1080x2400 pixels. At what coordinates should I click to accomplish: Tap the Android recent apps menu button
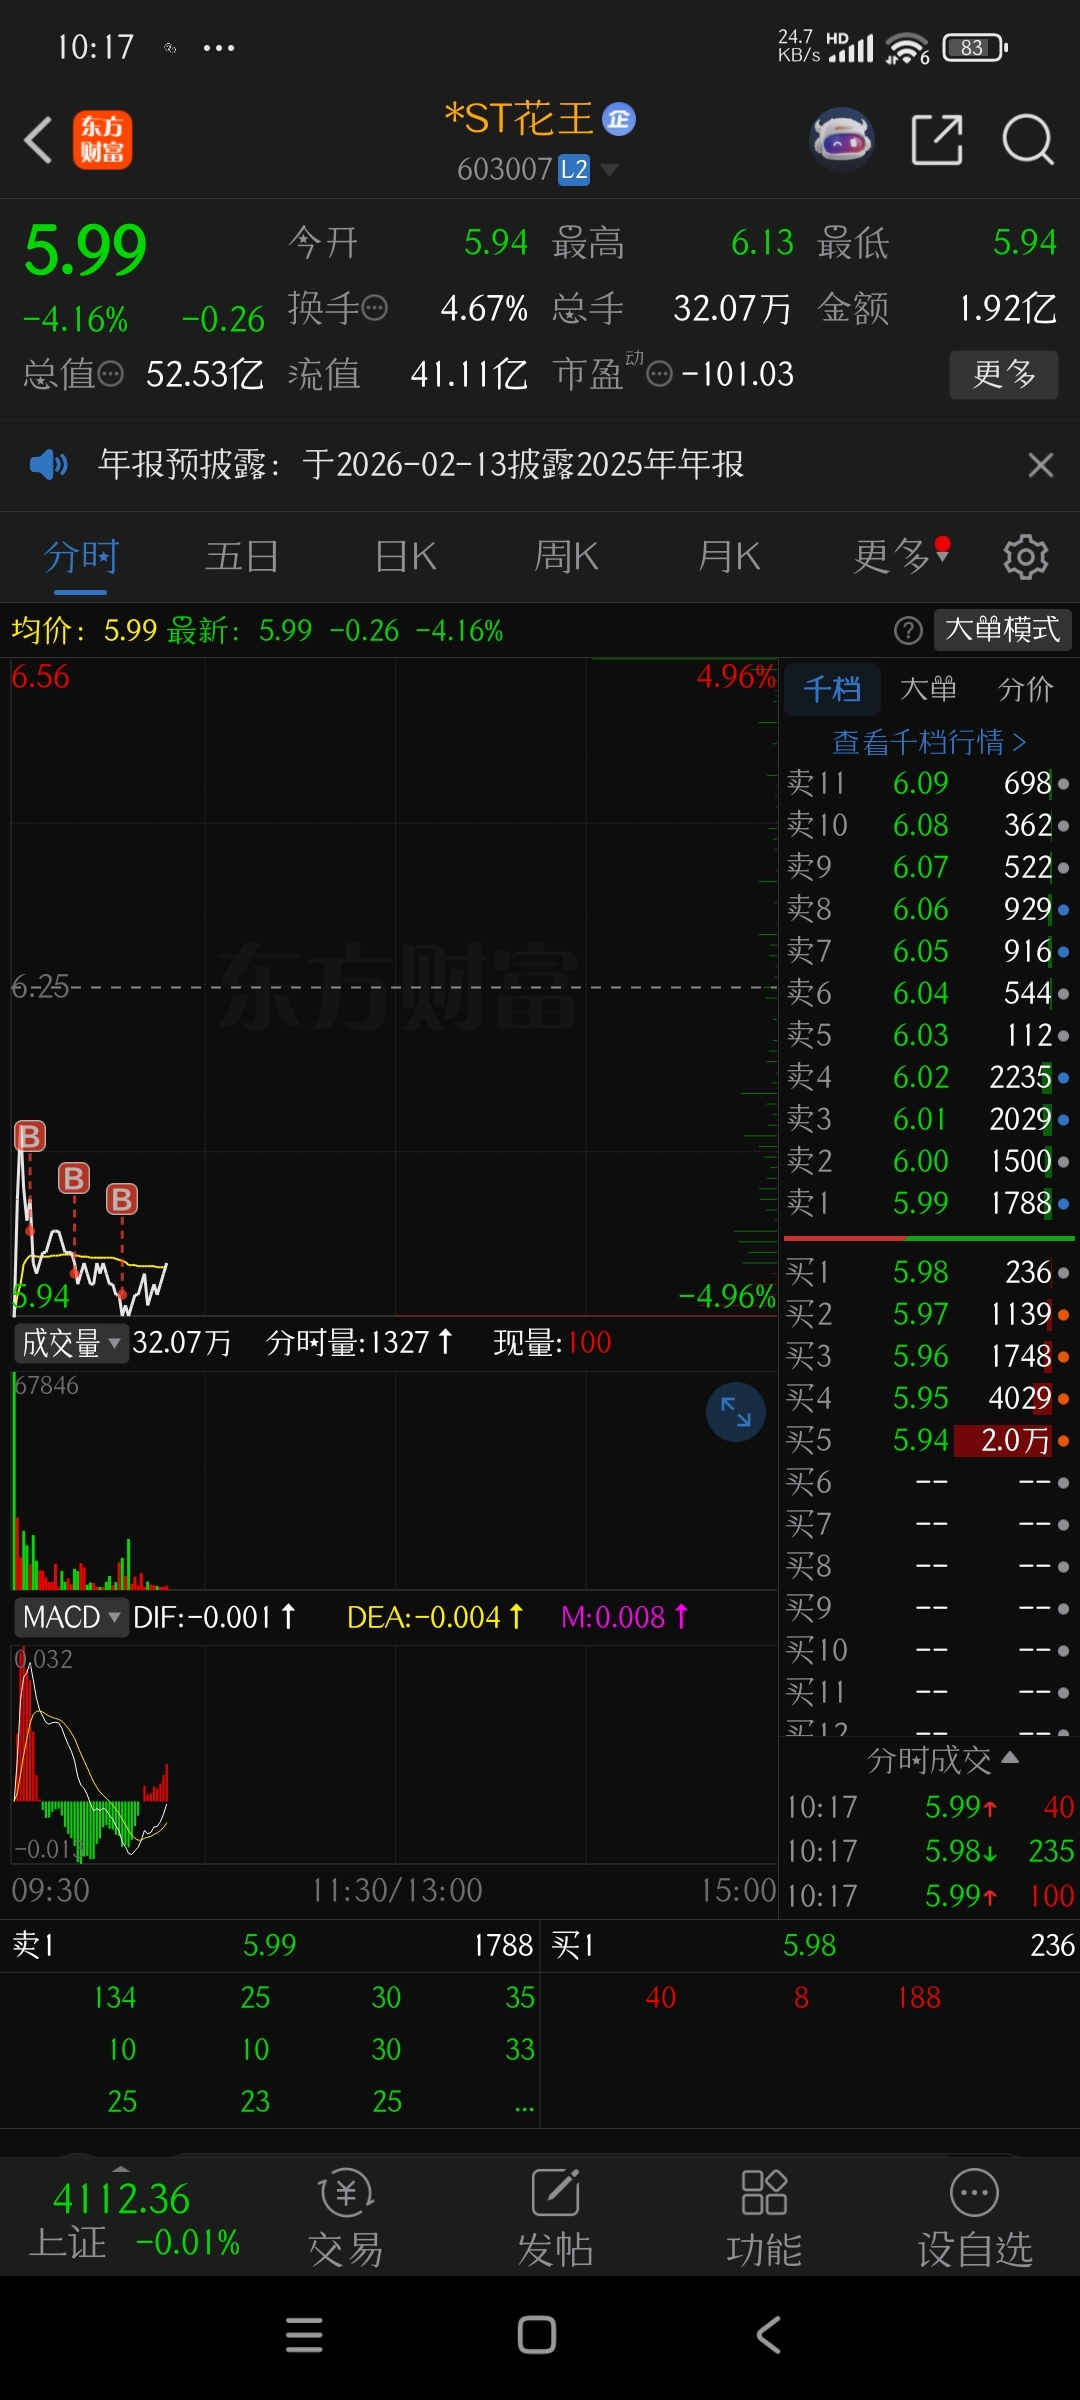[304, 2335]
